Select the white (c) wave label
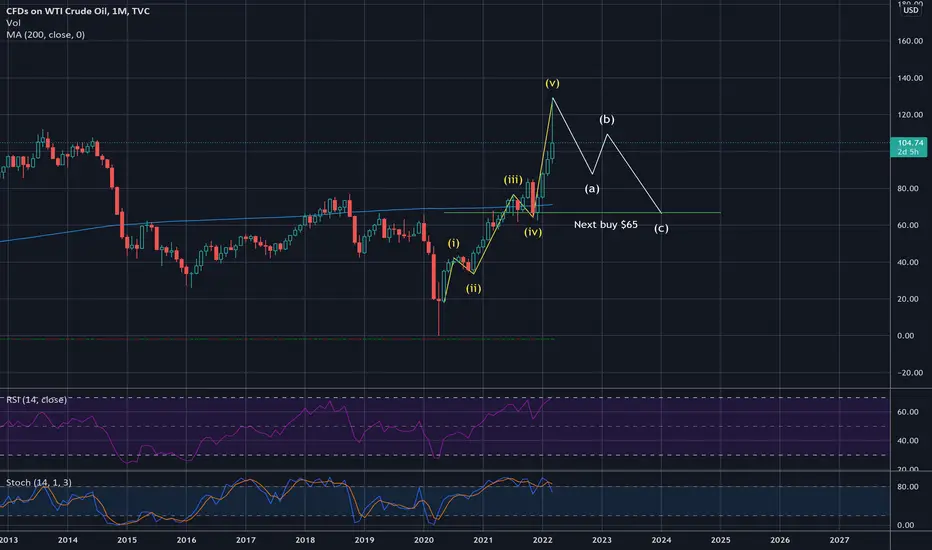The image size is (932, 550). tap(661, 228)
